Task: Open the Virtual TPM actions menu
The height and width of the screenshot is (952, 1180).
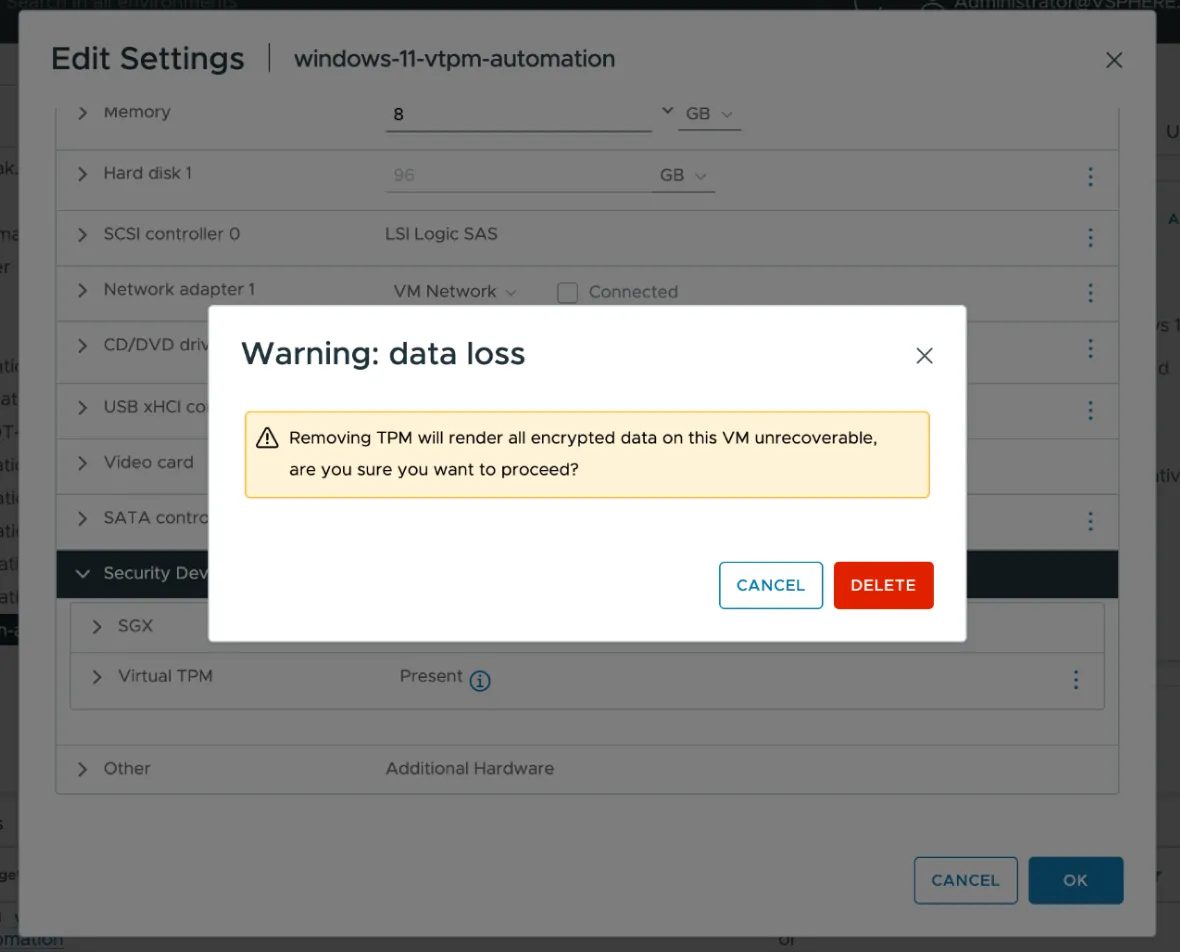Action: click(x=1075, y=680)
